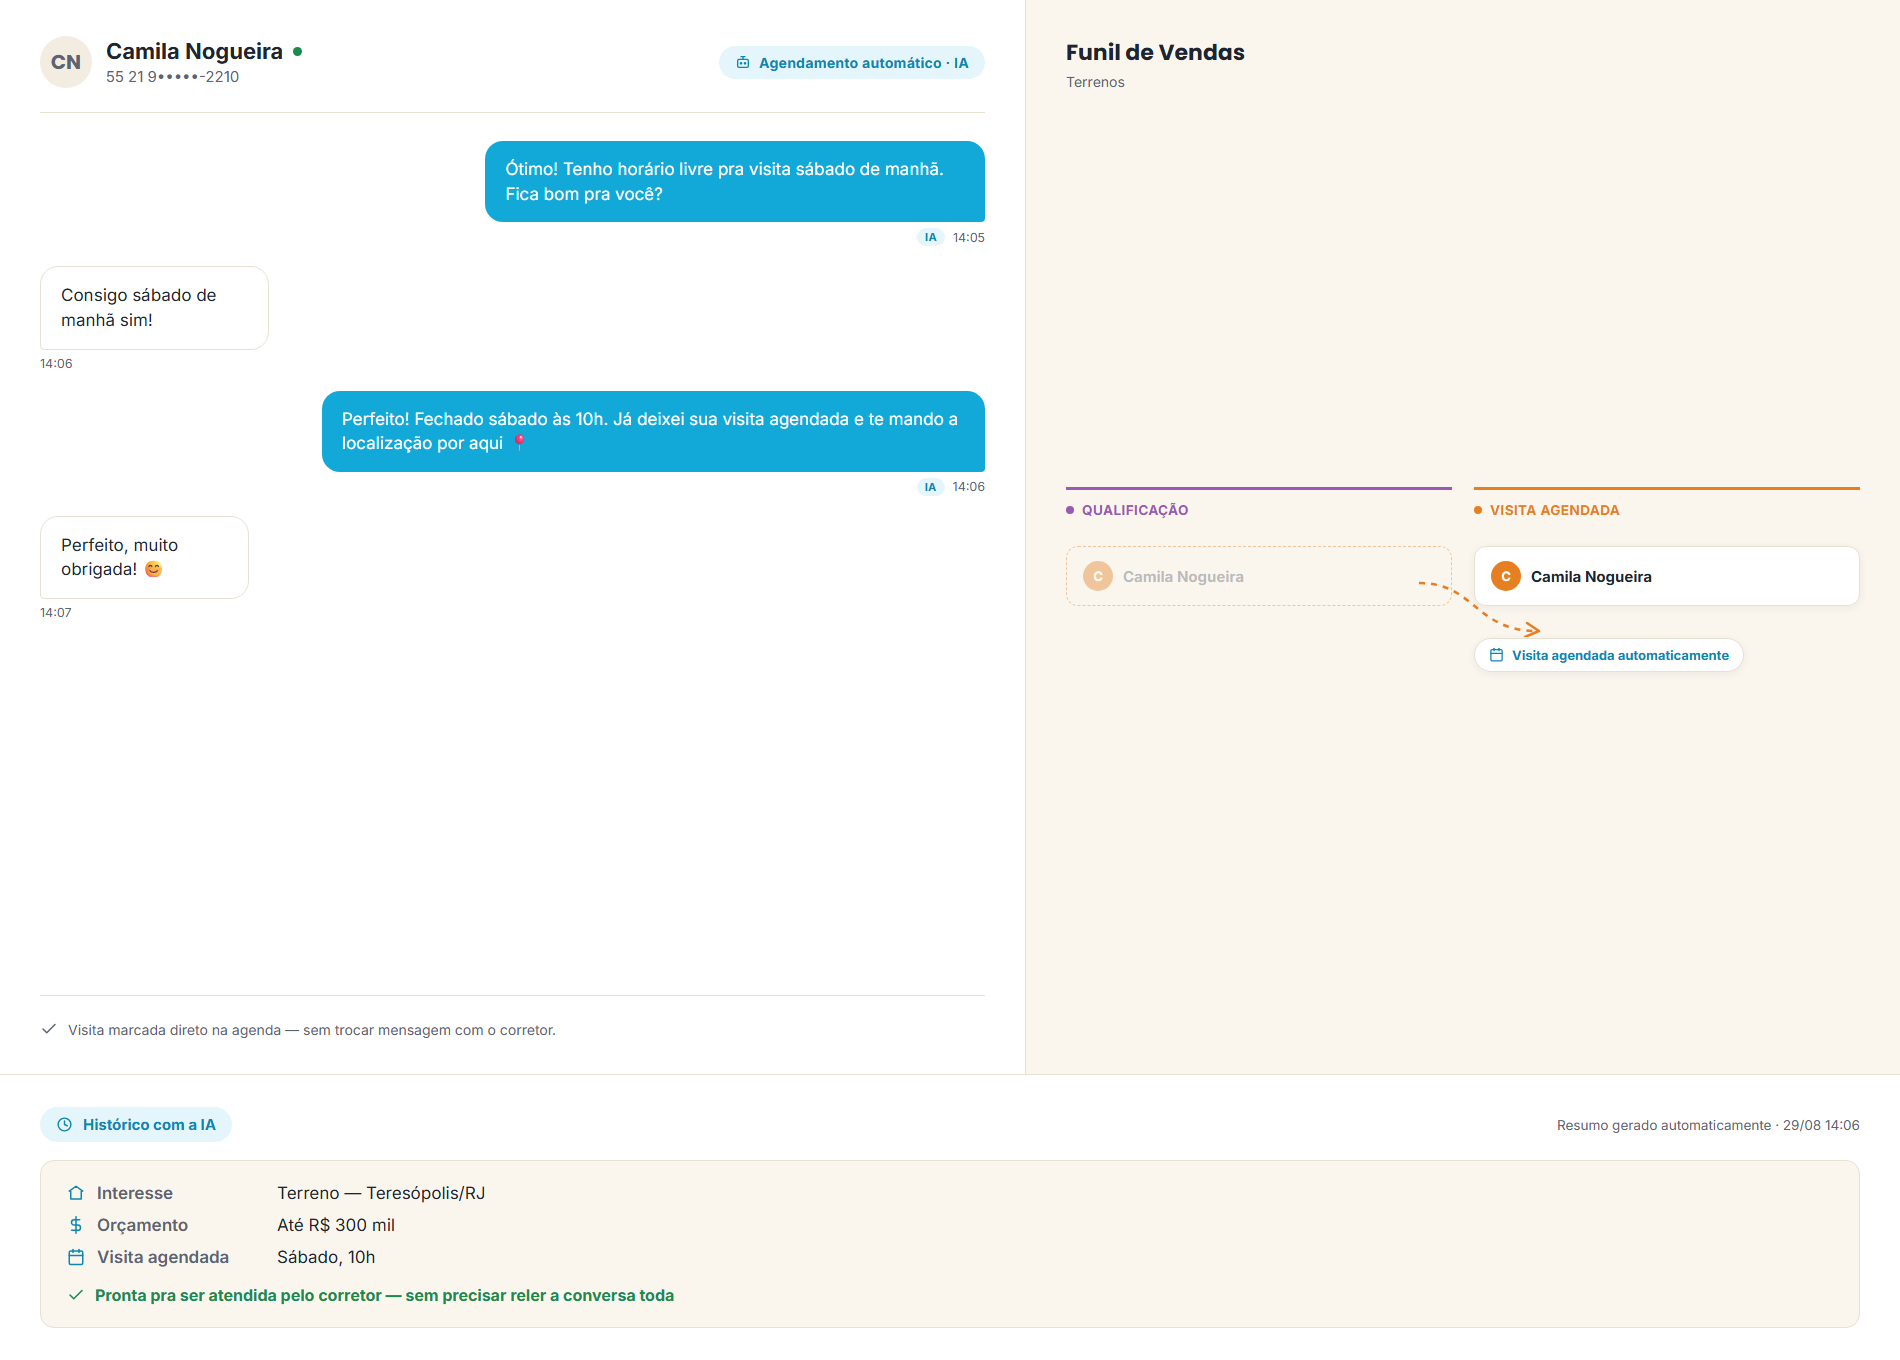
Task: Click green checkmark beside 'Pronta pra ser atendida'
Action: (75, 1294)
